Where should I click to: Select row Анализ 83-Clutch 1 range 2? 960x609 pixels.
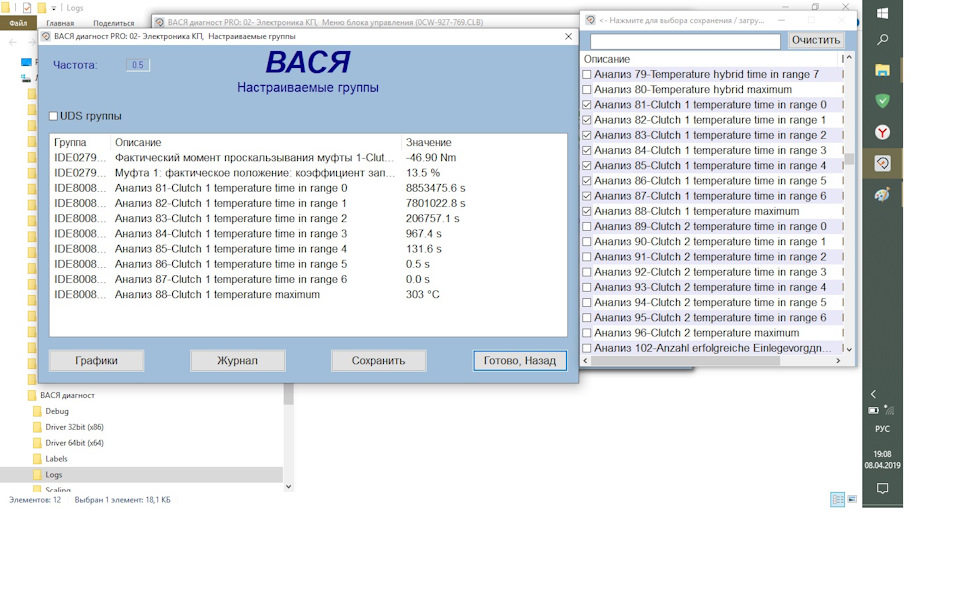[x=308, y=219]
